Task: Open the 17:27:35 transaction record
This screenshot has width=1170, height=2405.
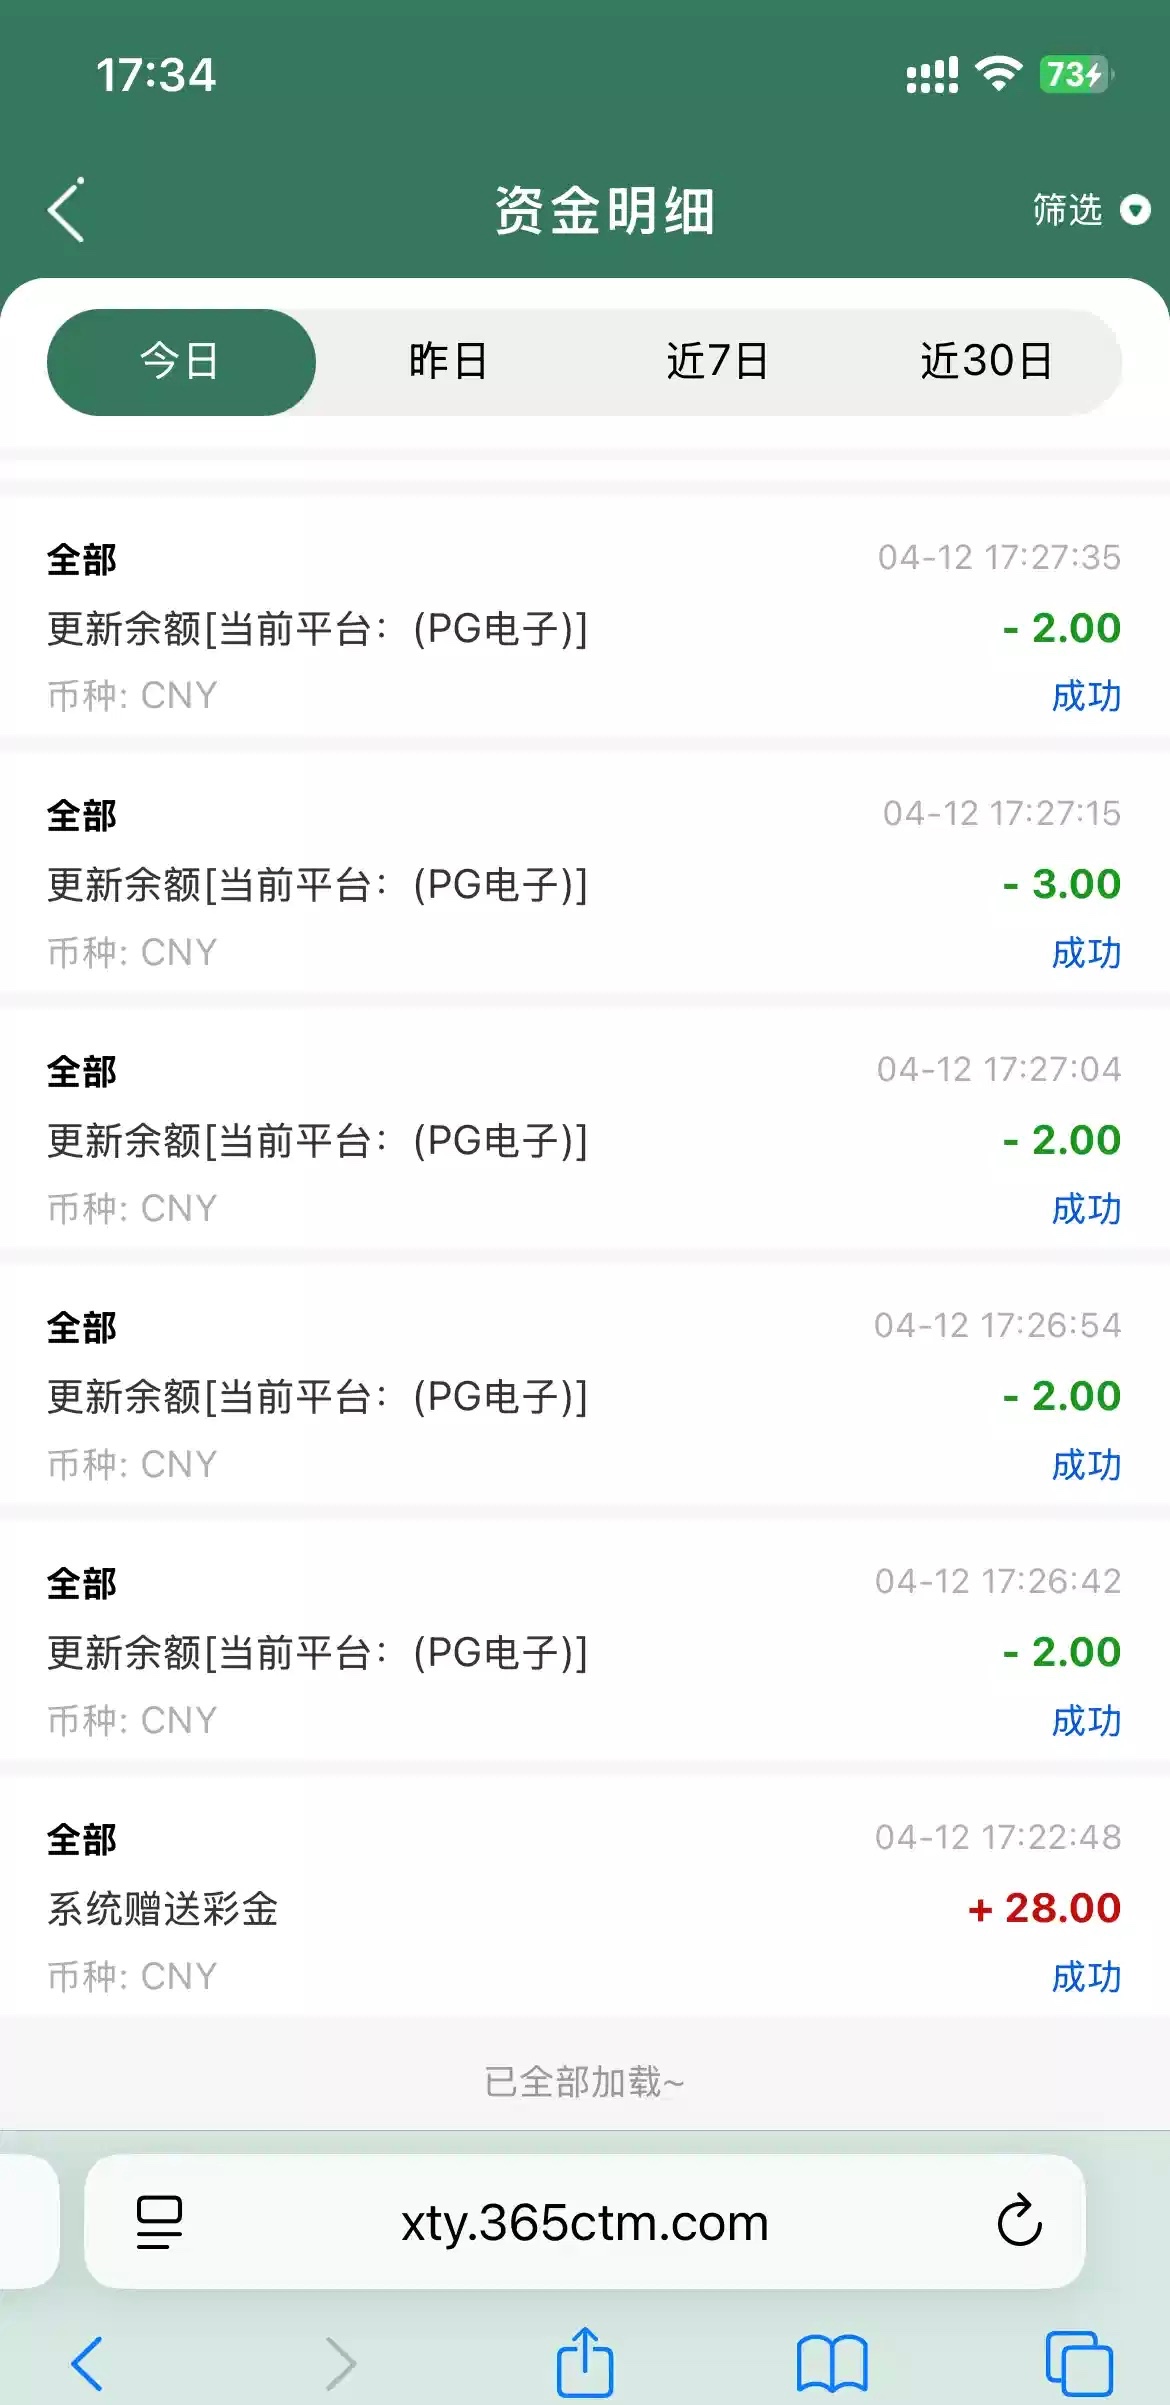Action: (x=585, y=626)
